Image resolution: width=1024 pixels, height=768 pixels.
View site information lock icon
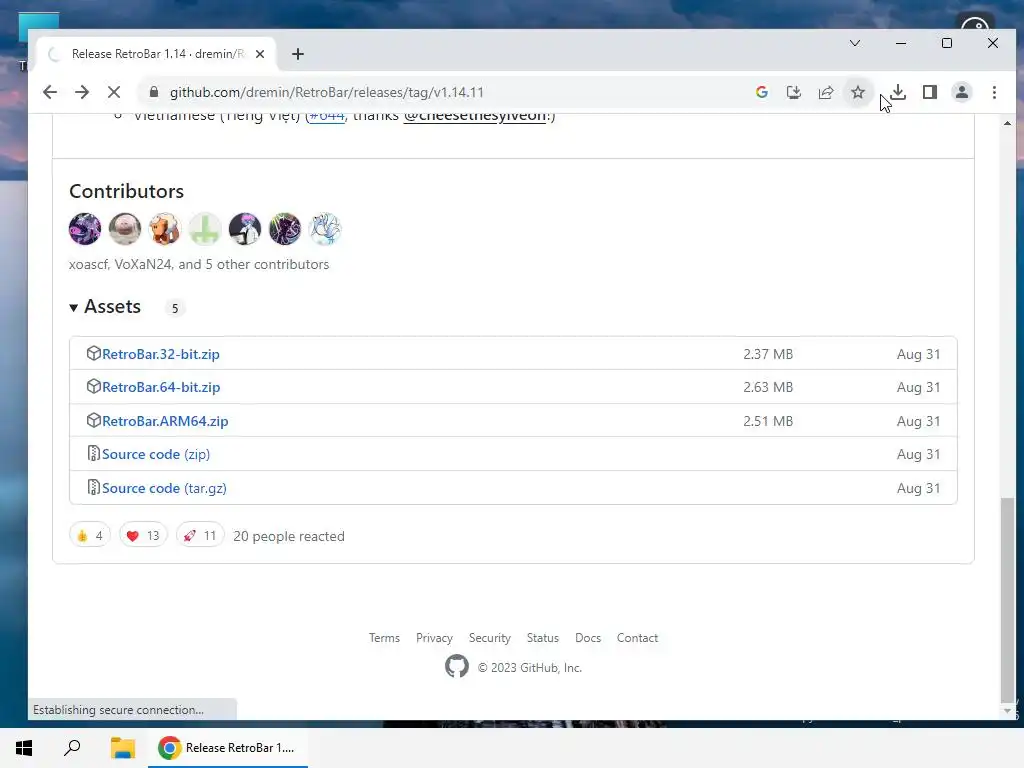(x=153, y=92)
